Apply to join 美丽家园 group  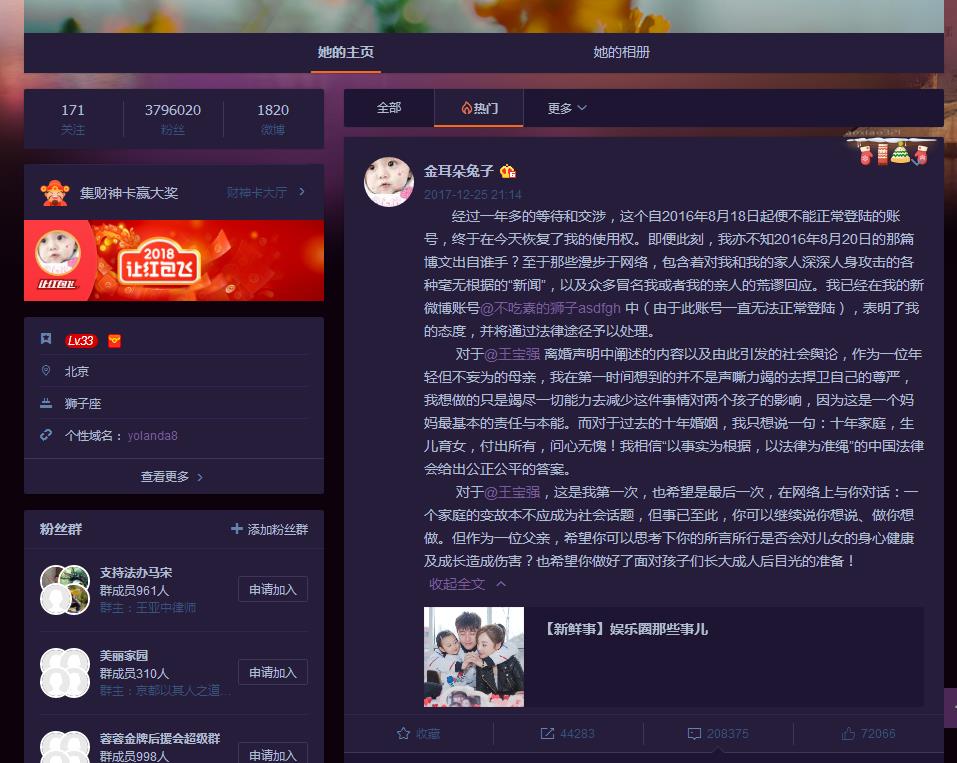click(273, 672)
